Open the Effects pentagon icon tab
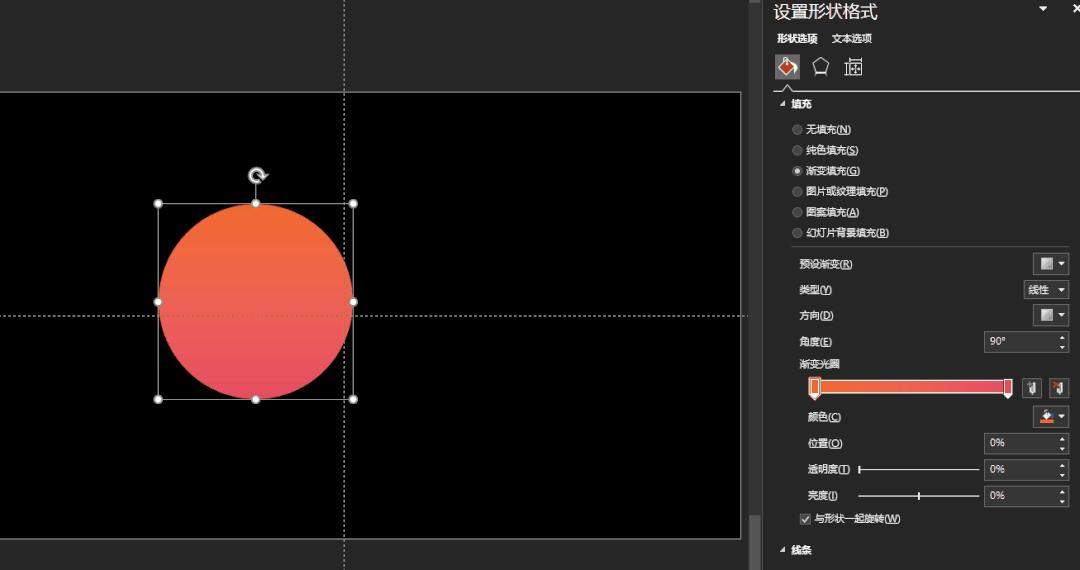 pyautogui.click(x=820, y=67)
